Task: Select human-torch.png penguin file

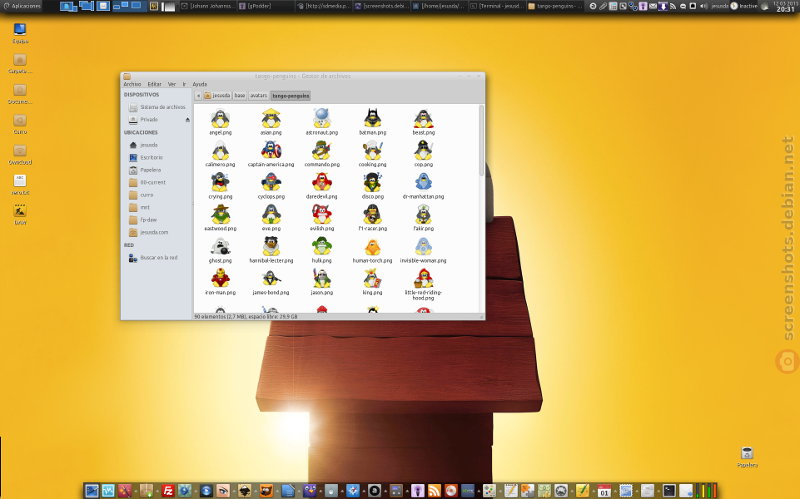Action: tap(372, 251)
